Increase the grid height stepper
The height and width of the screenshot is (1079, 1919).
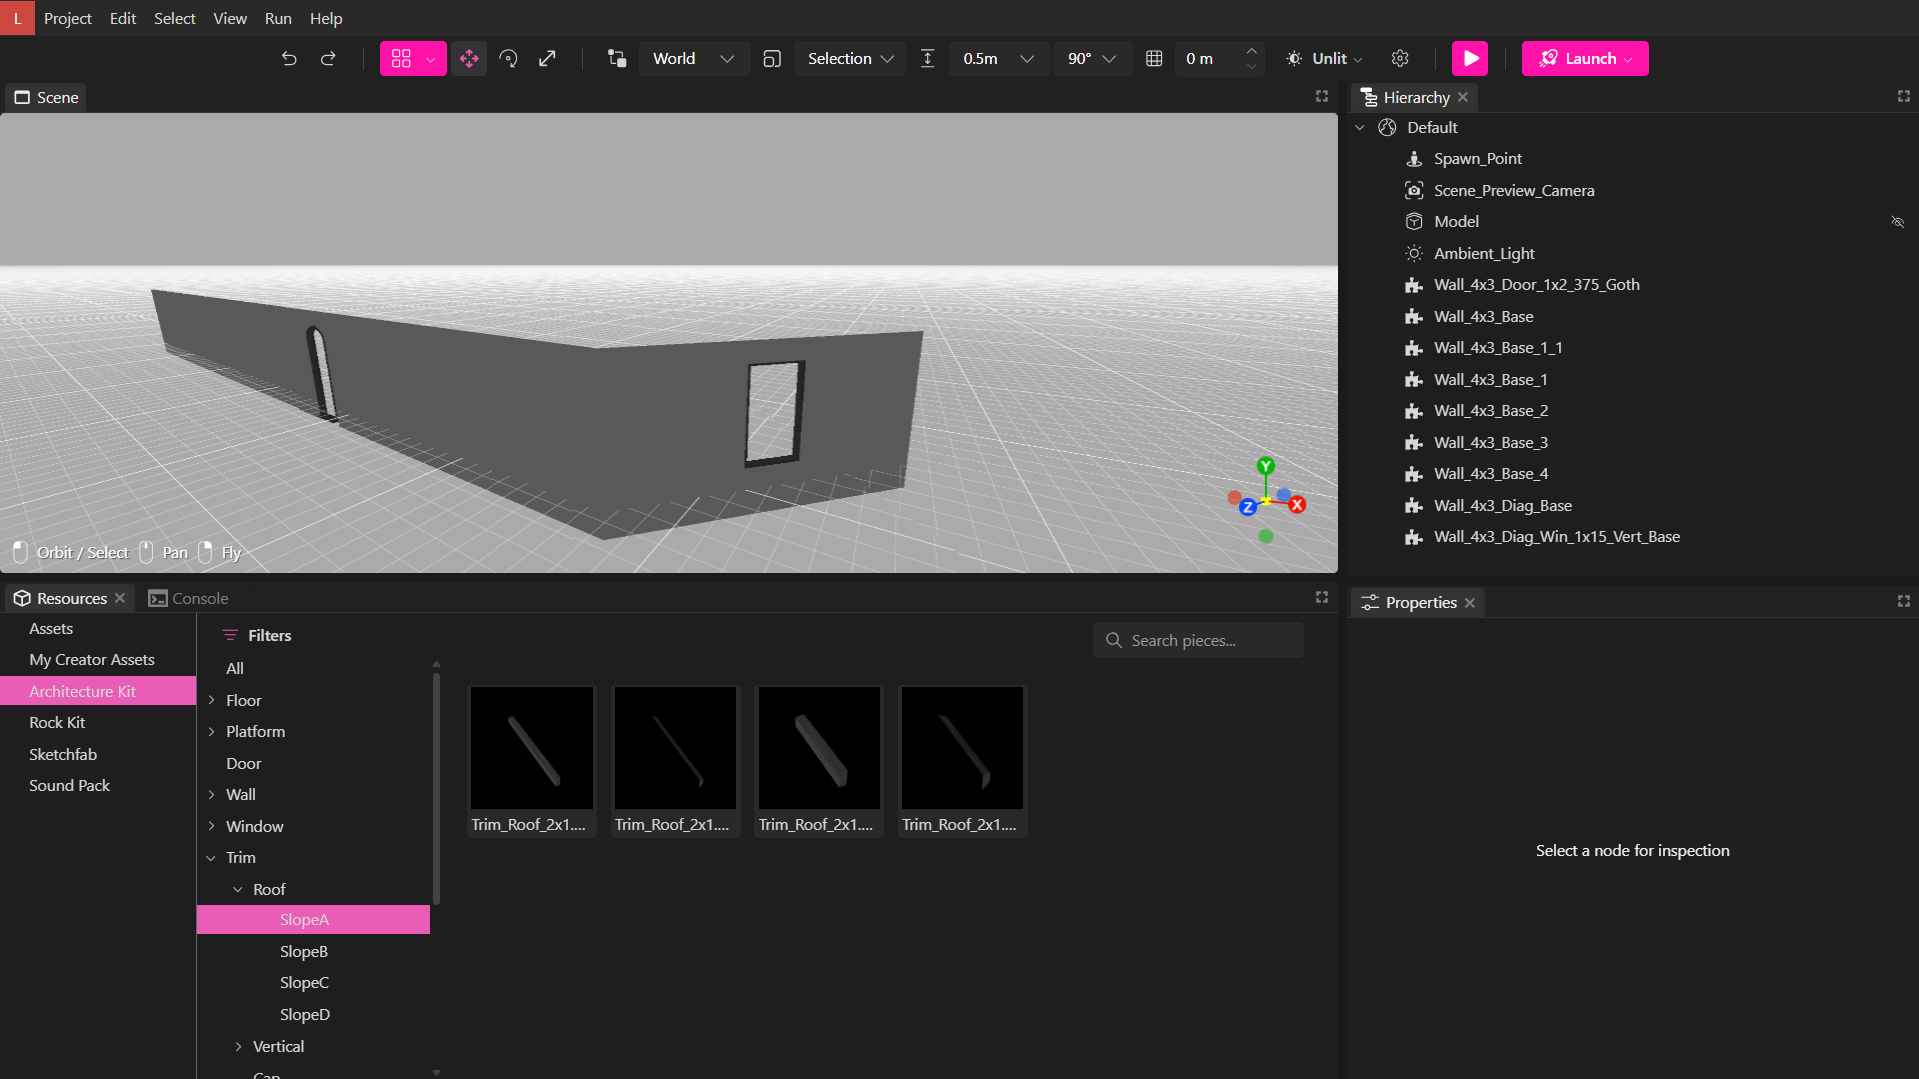(1251, 50)
